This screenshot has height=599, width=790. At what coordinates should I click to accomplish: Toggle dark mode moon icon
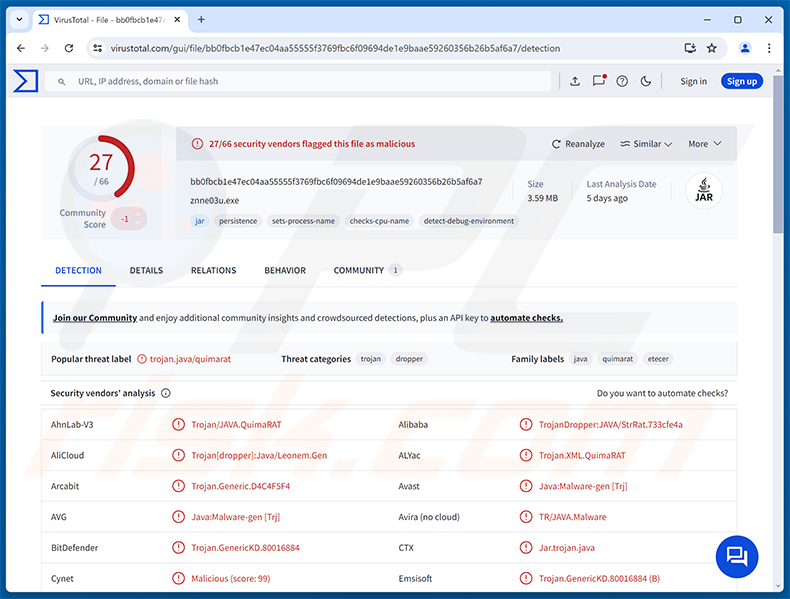(x=646, y=81)
